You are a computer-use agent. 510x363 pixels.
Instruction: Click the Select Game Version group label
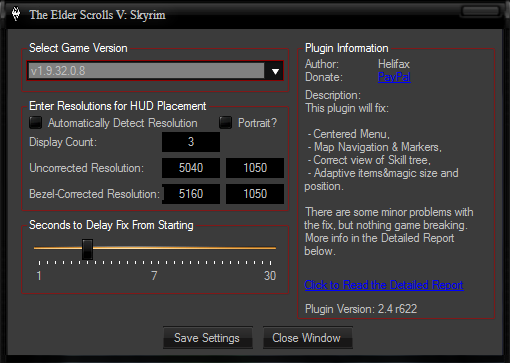78,48
